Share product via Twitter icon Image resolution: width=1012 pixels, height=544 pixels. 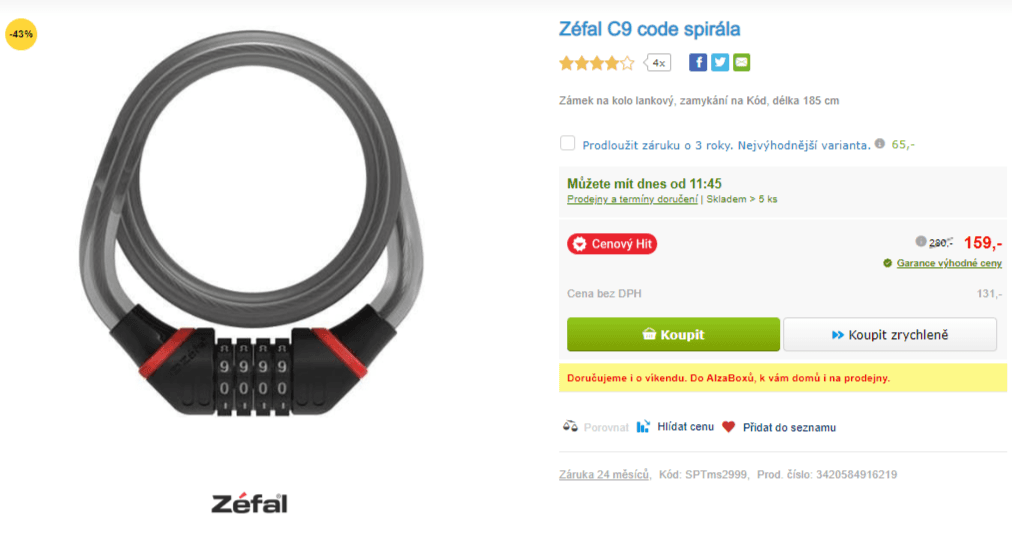click(x=720, y=63)
